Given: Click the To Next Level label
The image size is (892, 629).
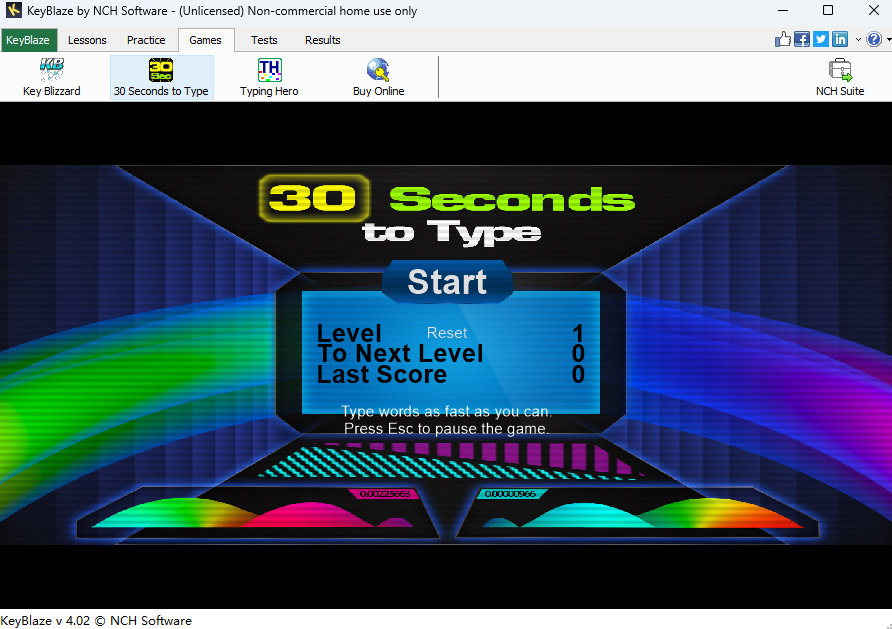Looking at the screenshot, I should (400, 353).
